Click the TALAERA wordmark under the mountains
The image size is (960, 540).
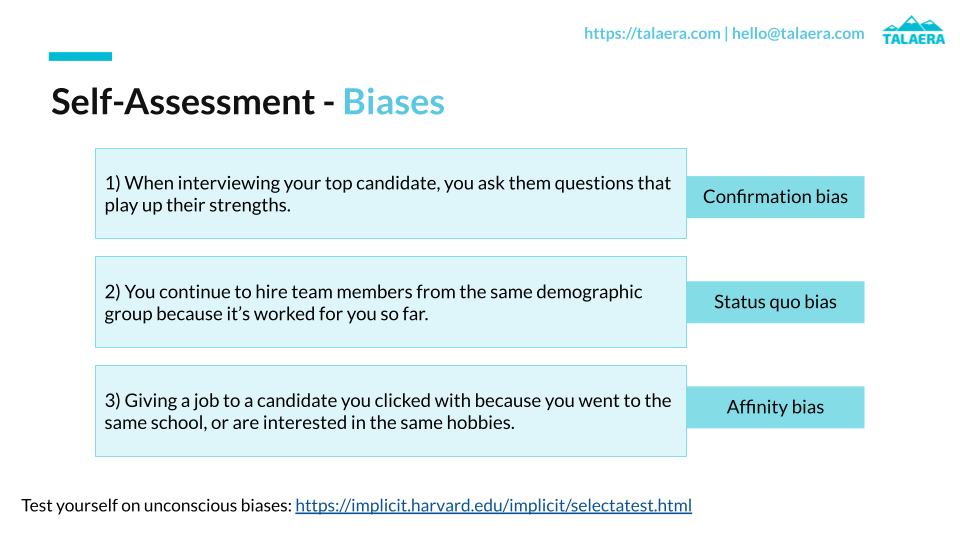913,39
